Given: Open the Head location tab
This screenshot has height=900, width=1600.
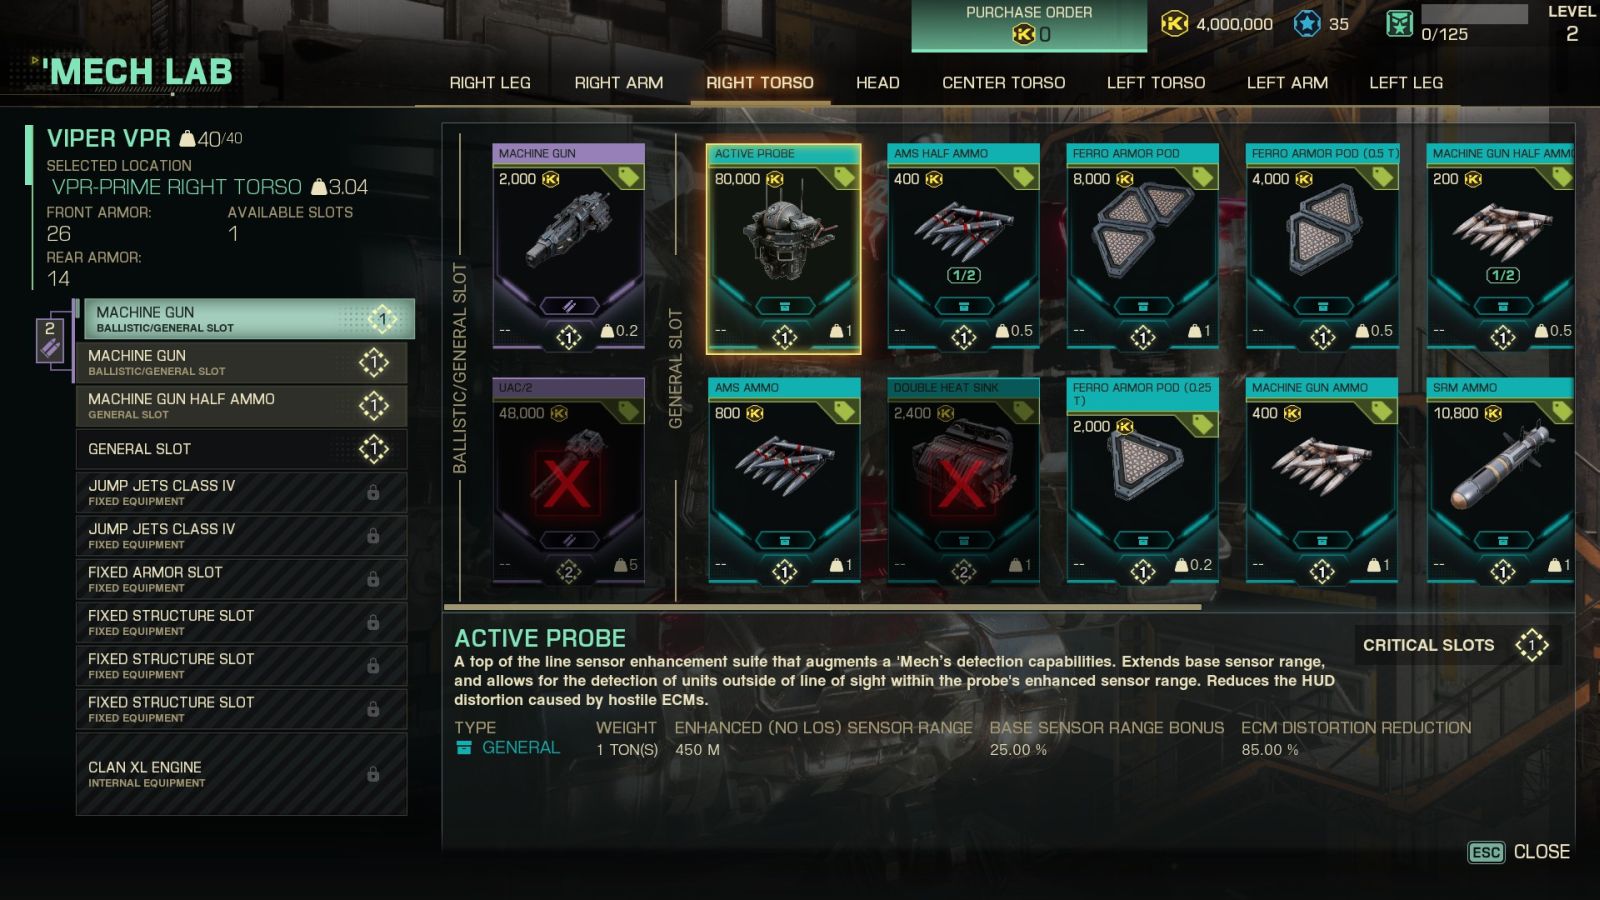Looking at the screenshot, I should 877,83.
